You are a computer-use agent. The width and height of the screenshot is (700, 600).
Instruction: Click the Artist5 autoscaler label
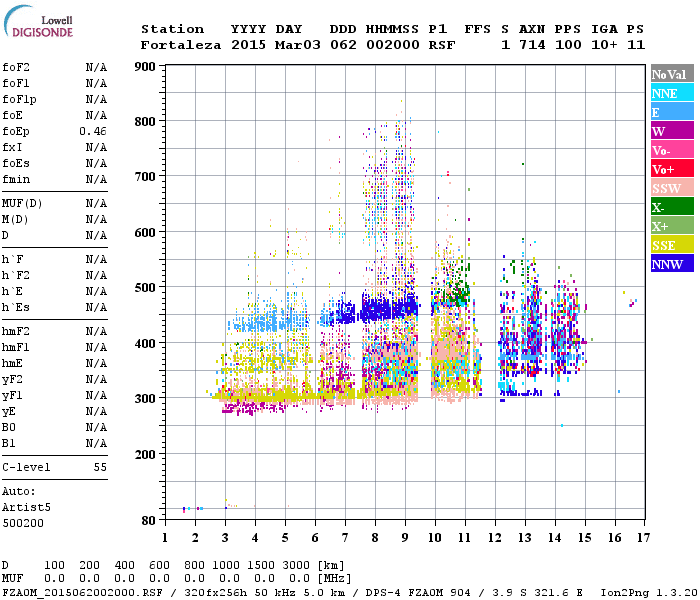coord(26,508)
